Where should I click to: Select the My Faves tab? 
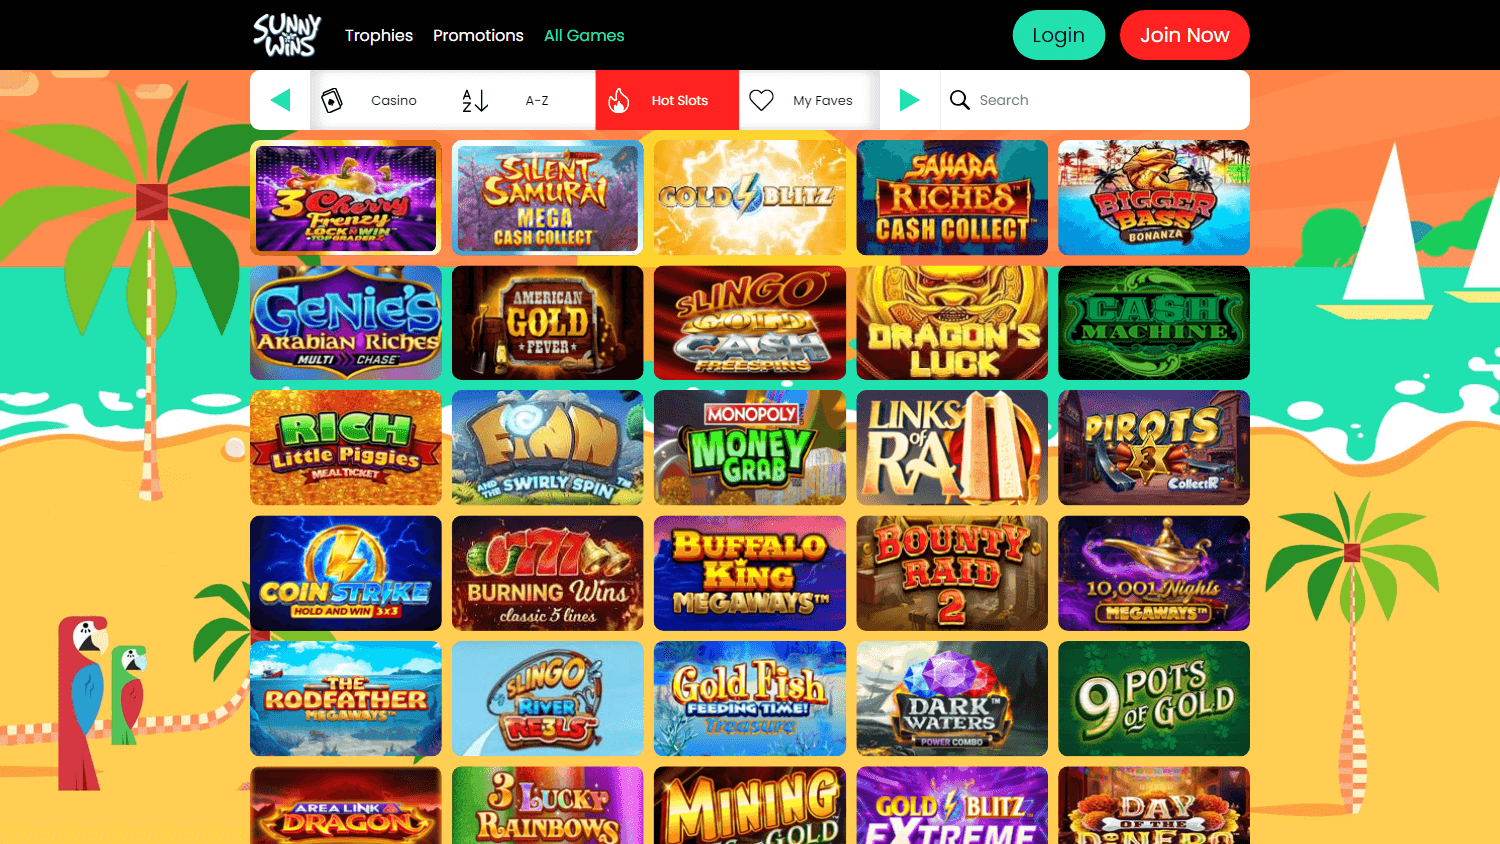[809, 100]
